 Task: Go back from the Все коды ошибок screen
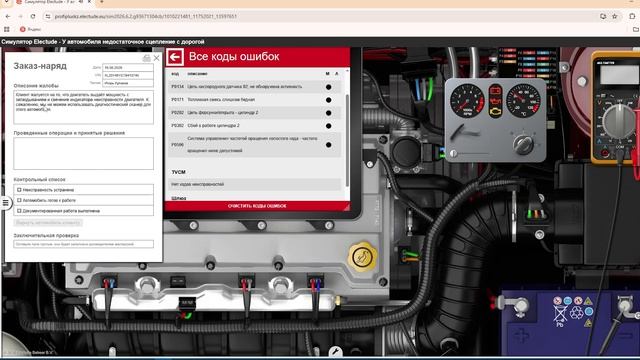pos(176,57)
